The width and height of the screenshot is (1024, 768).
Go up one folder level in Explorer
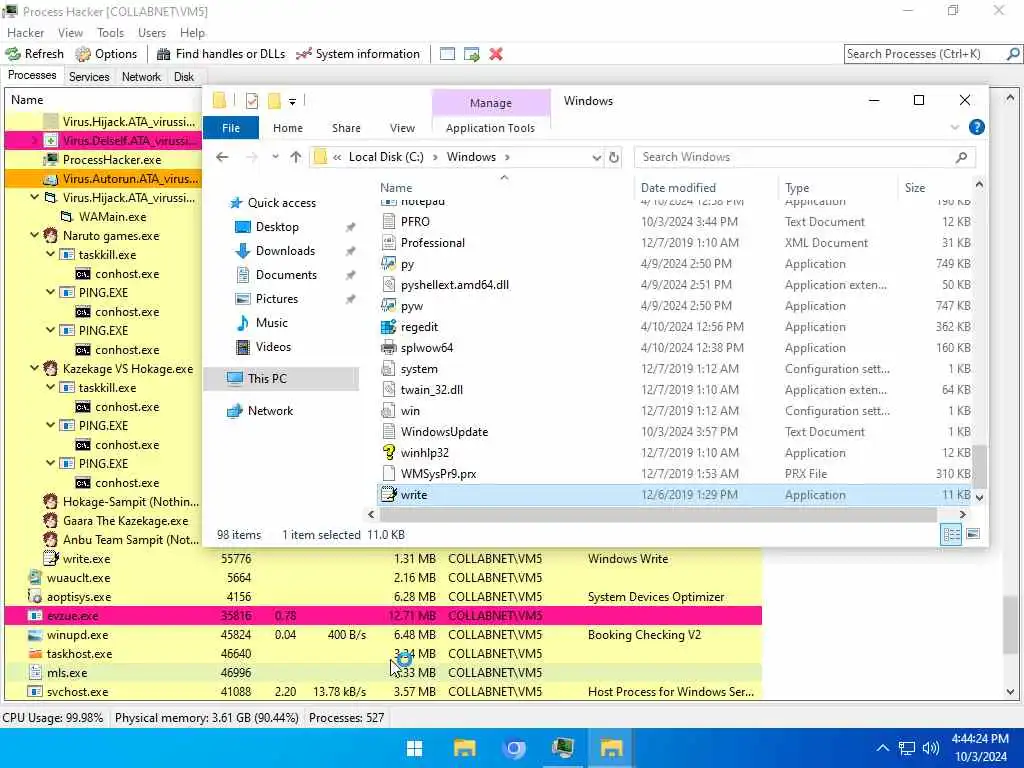click(x=296, y=157)
